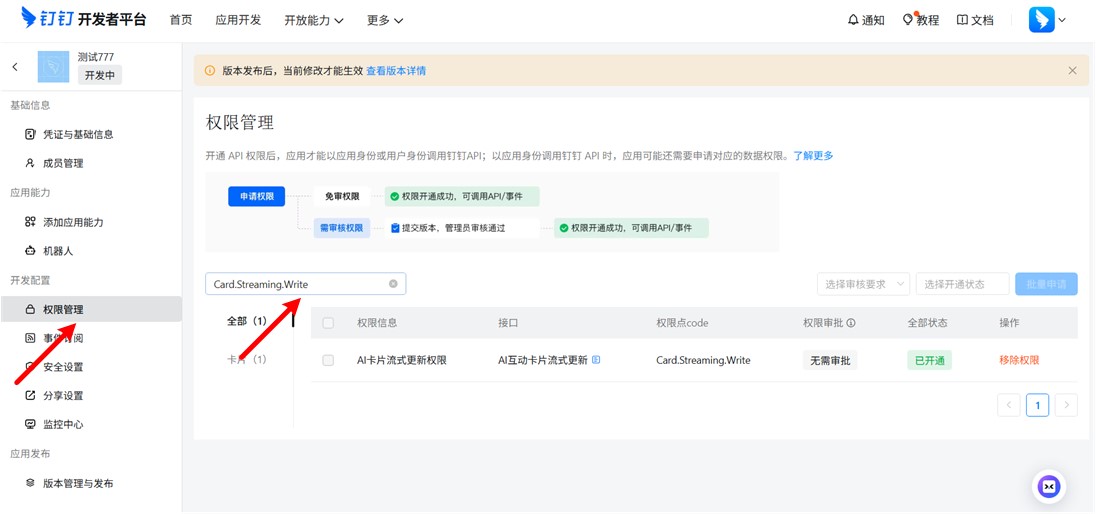Open the 选择开通状态 dropdown
This screenshot has height=514, width=1096.
(962, 284)
